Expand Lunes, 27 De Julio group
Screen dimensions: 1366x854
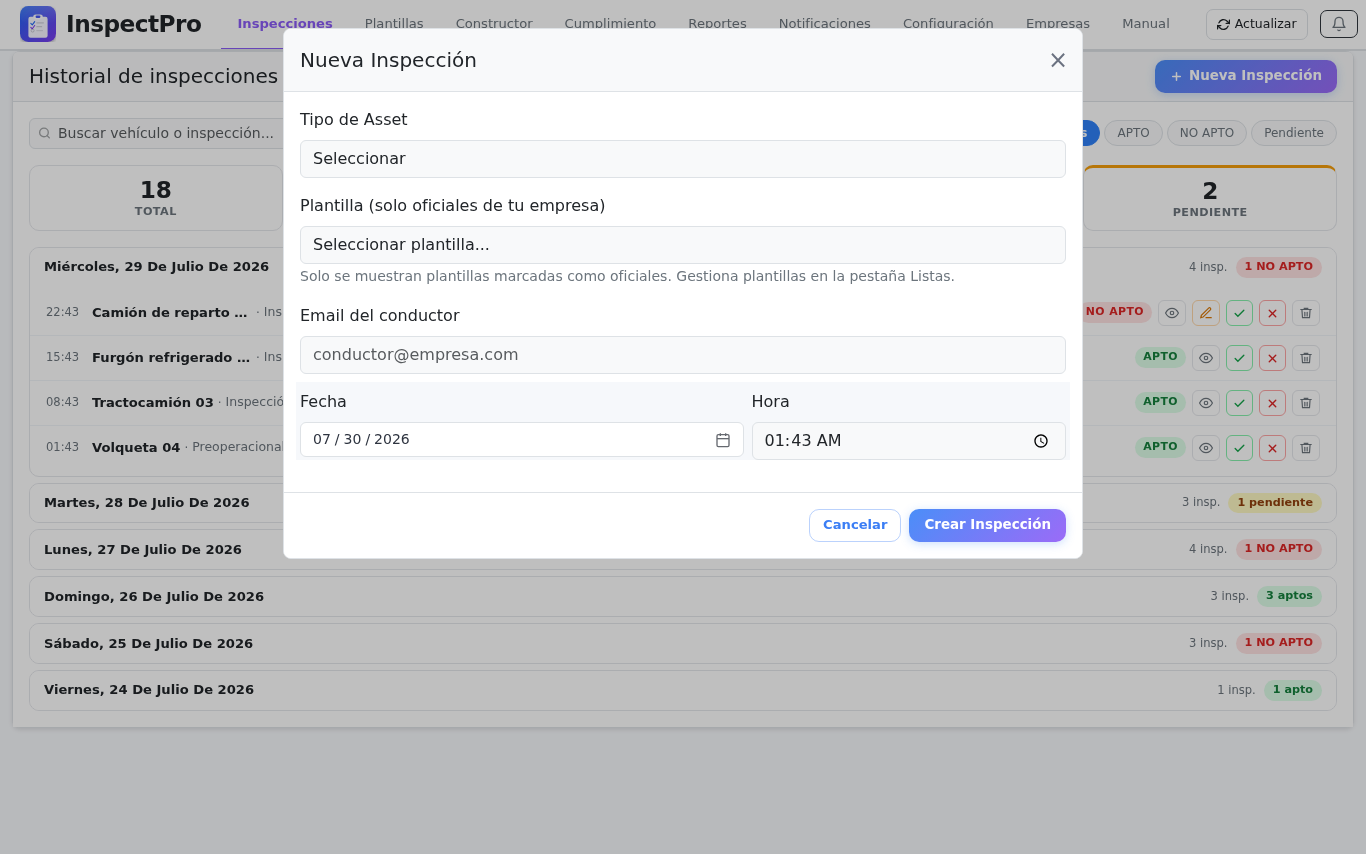683,550
